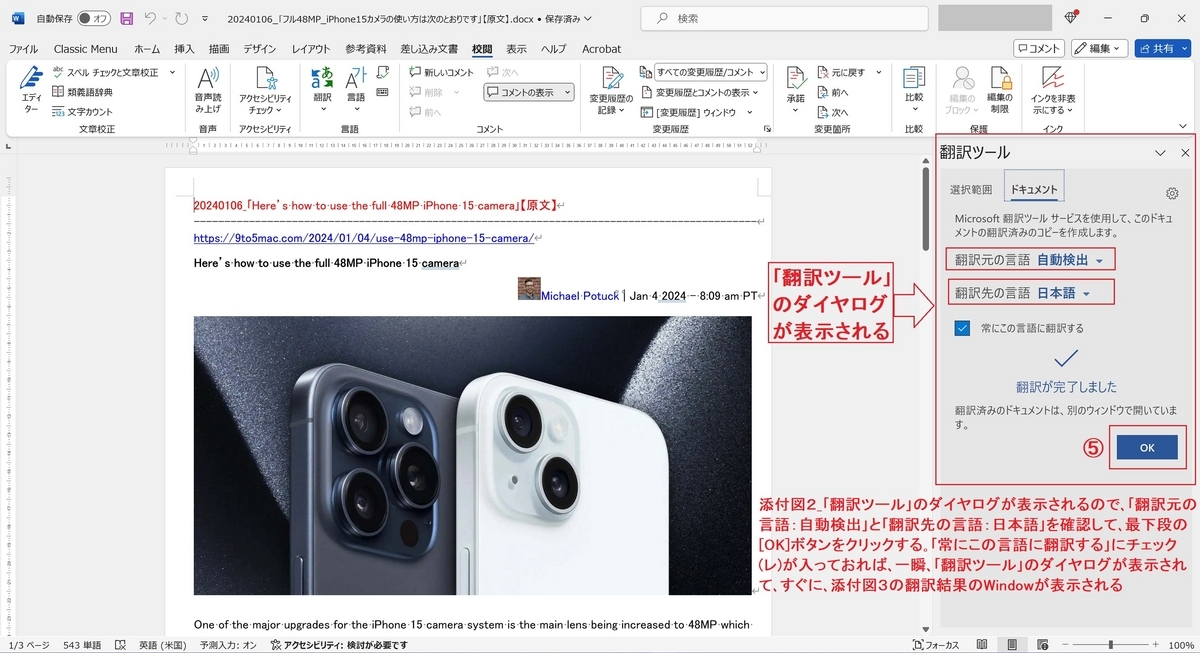Click the iPhone 15 camera image
1200x653 pixels.
[x=472, y=455]
